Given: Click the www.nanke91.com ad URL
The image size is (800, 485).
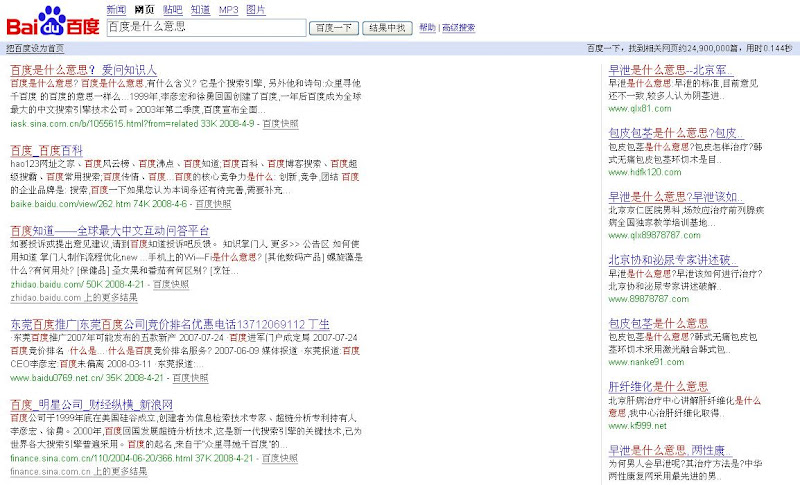Looking at the screenshot, I should point(646,362).
